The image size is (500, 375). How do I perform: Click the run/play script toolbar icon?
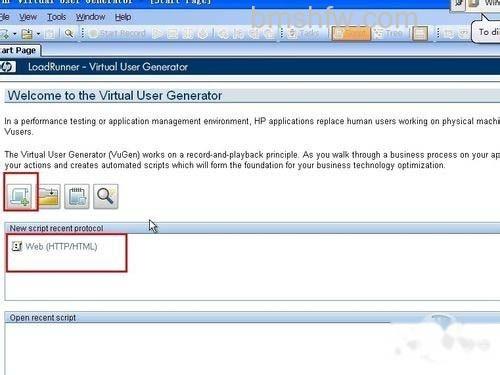(x=157, y=33)
